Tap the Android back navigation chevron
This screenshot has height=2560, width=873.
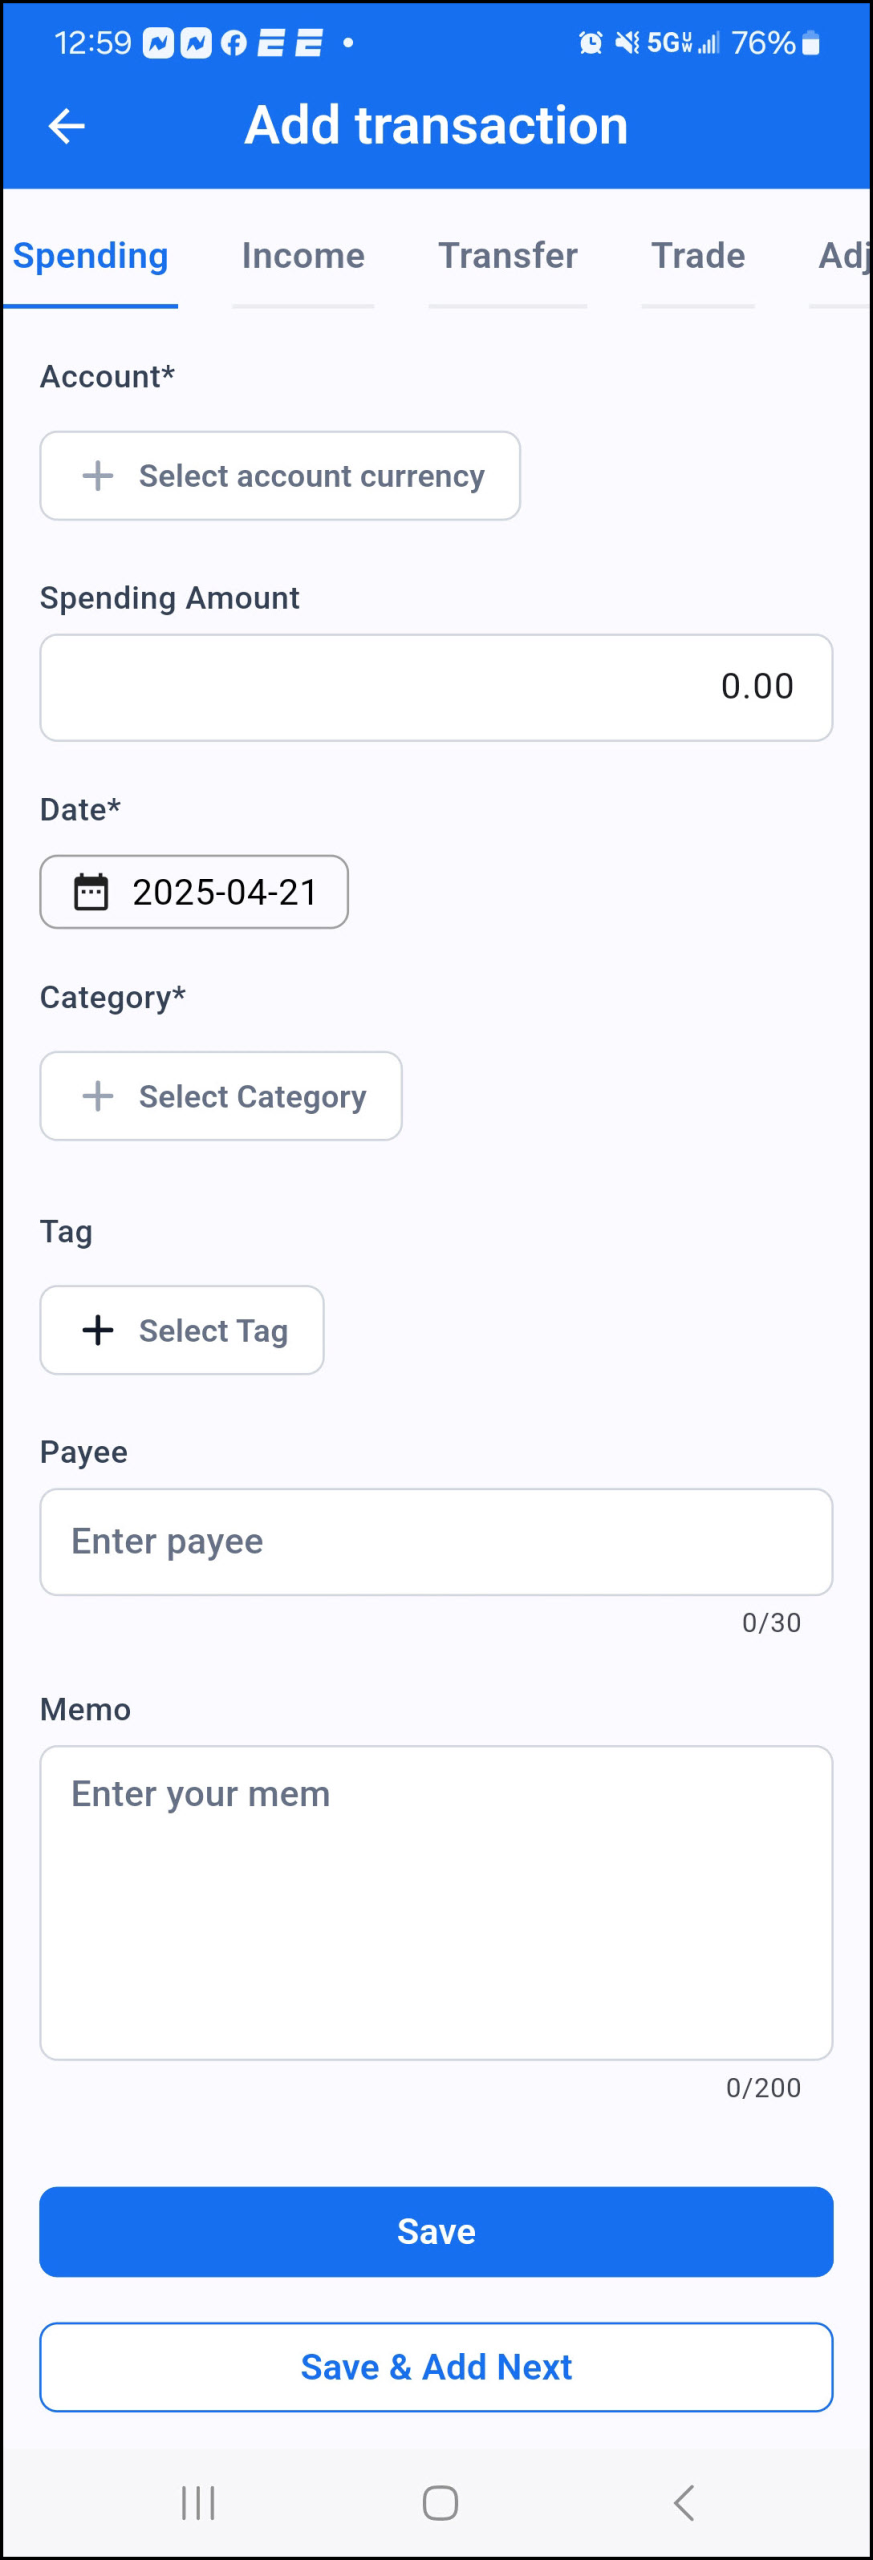pos(684,2503)
